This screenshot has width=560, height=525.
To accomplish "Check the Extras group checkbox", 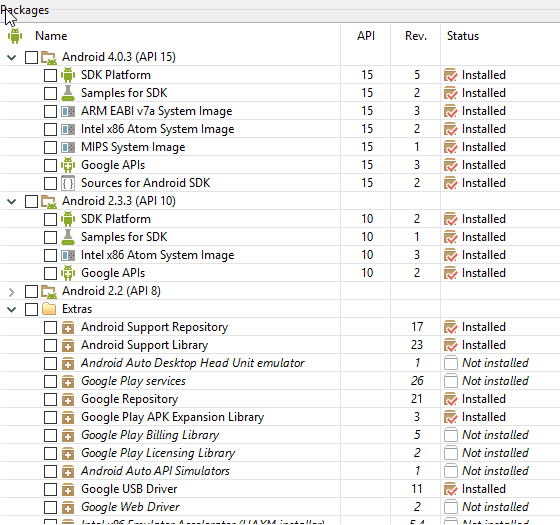I will point(31,309).
